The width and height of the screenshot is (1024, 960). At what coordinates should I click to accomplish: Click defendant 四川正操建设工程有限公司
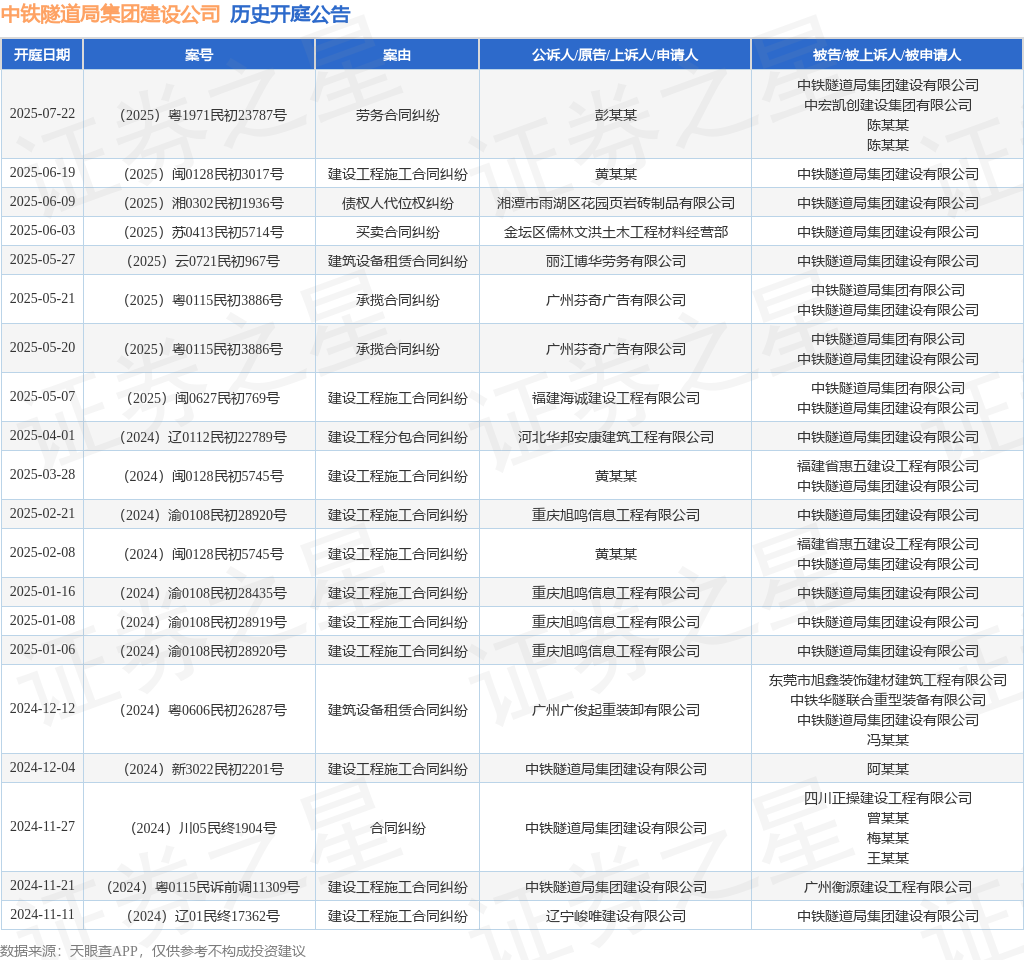click(888, 798)
